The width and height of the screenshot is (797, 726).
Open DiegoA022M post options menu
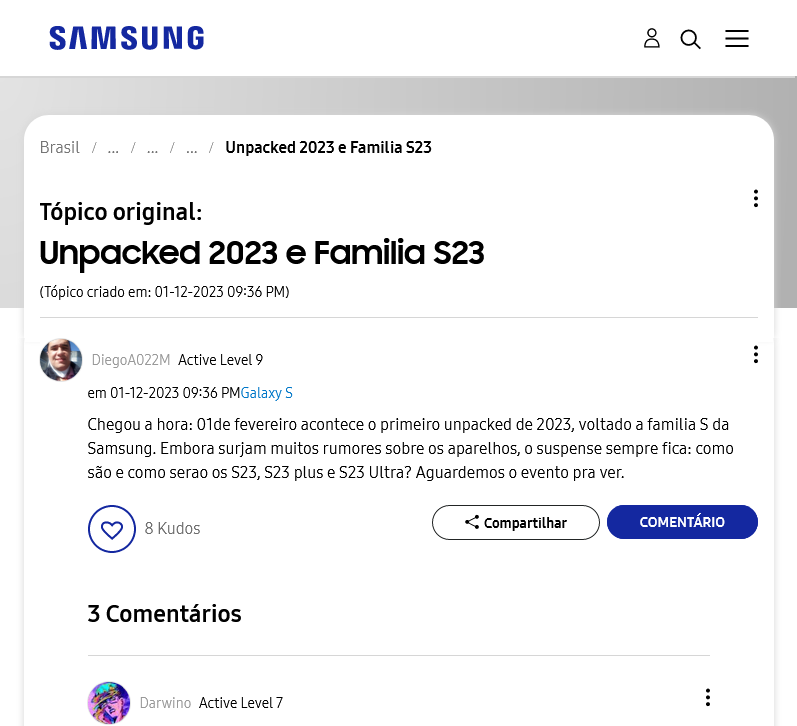coord(756,354)
